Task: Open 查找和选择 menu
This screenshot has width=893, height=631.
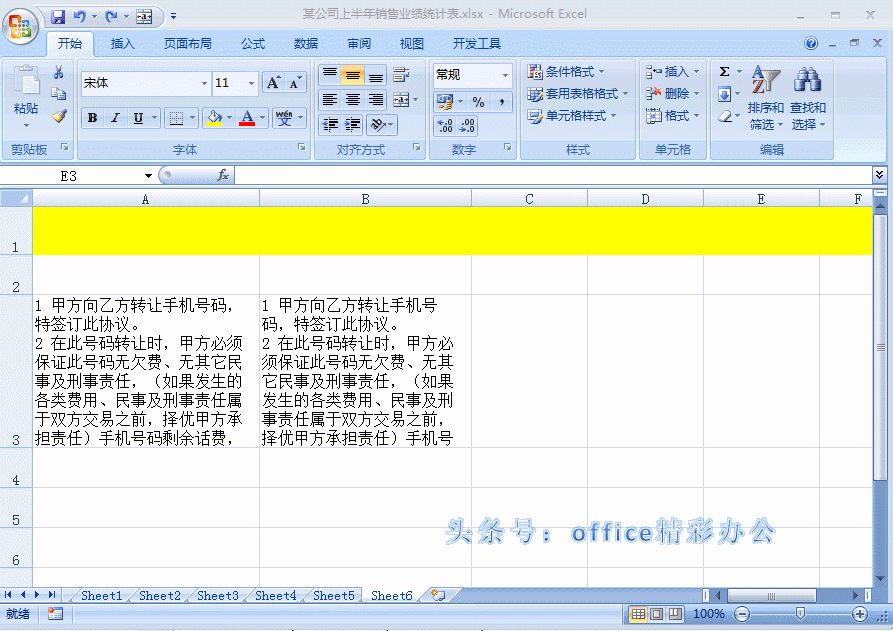Action: point(808,98)
